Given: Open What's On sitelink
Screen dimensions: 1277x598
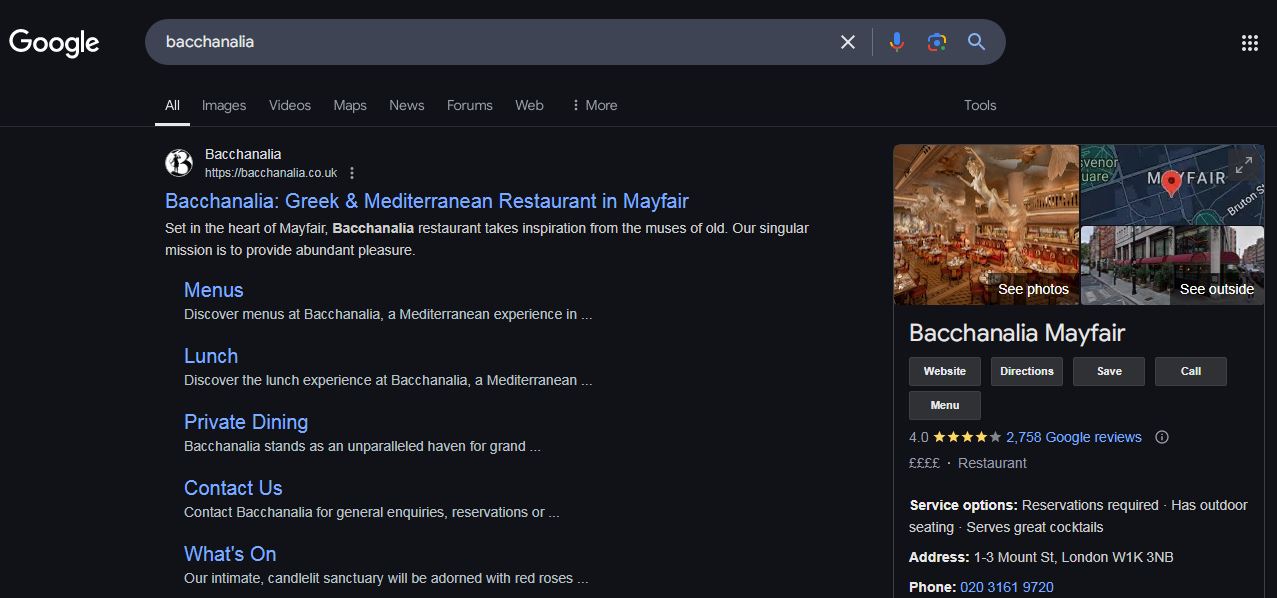Looking at the screenshot, I should pos(230,554).
